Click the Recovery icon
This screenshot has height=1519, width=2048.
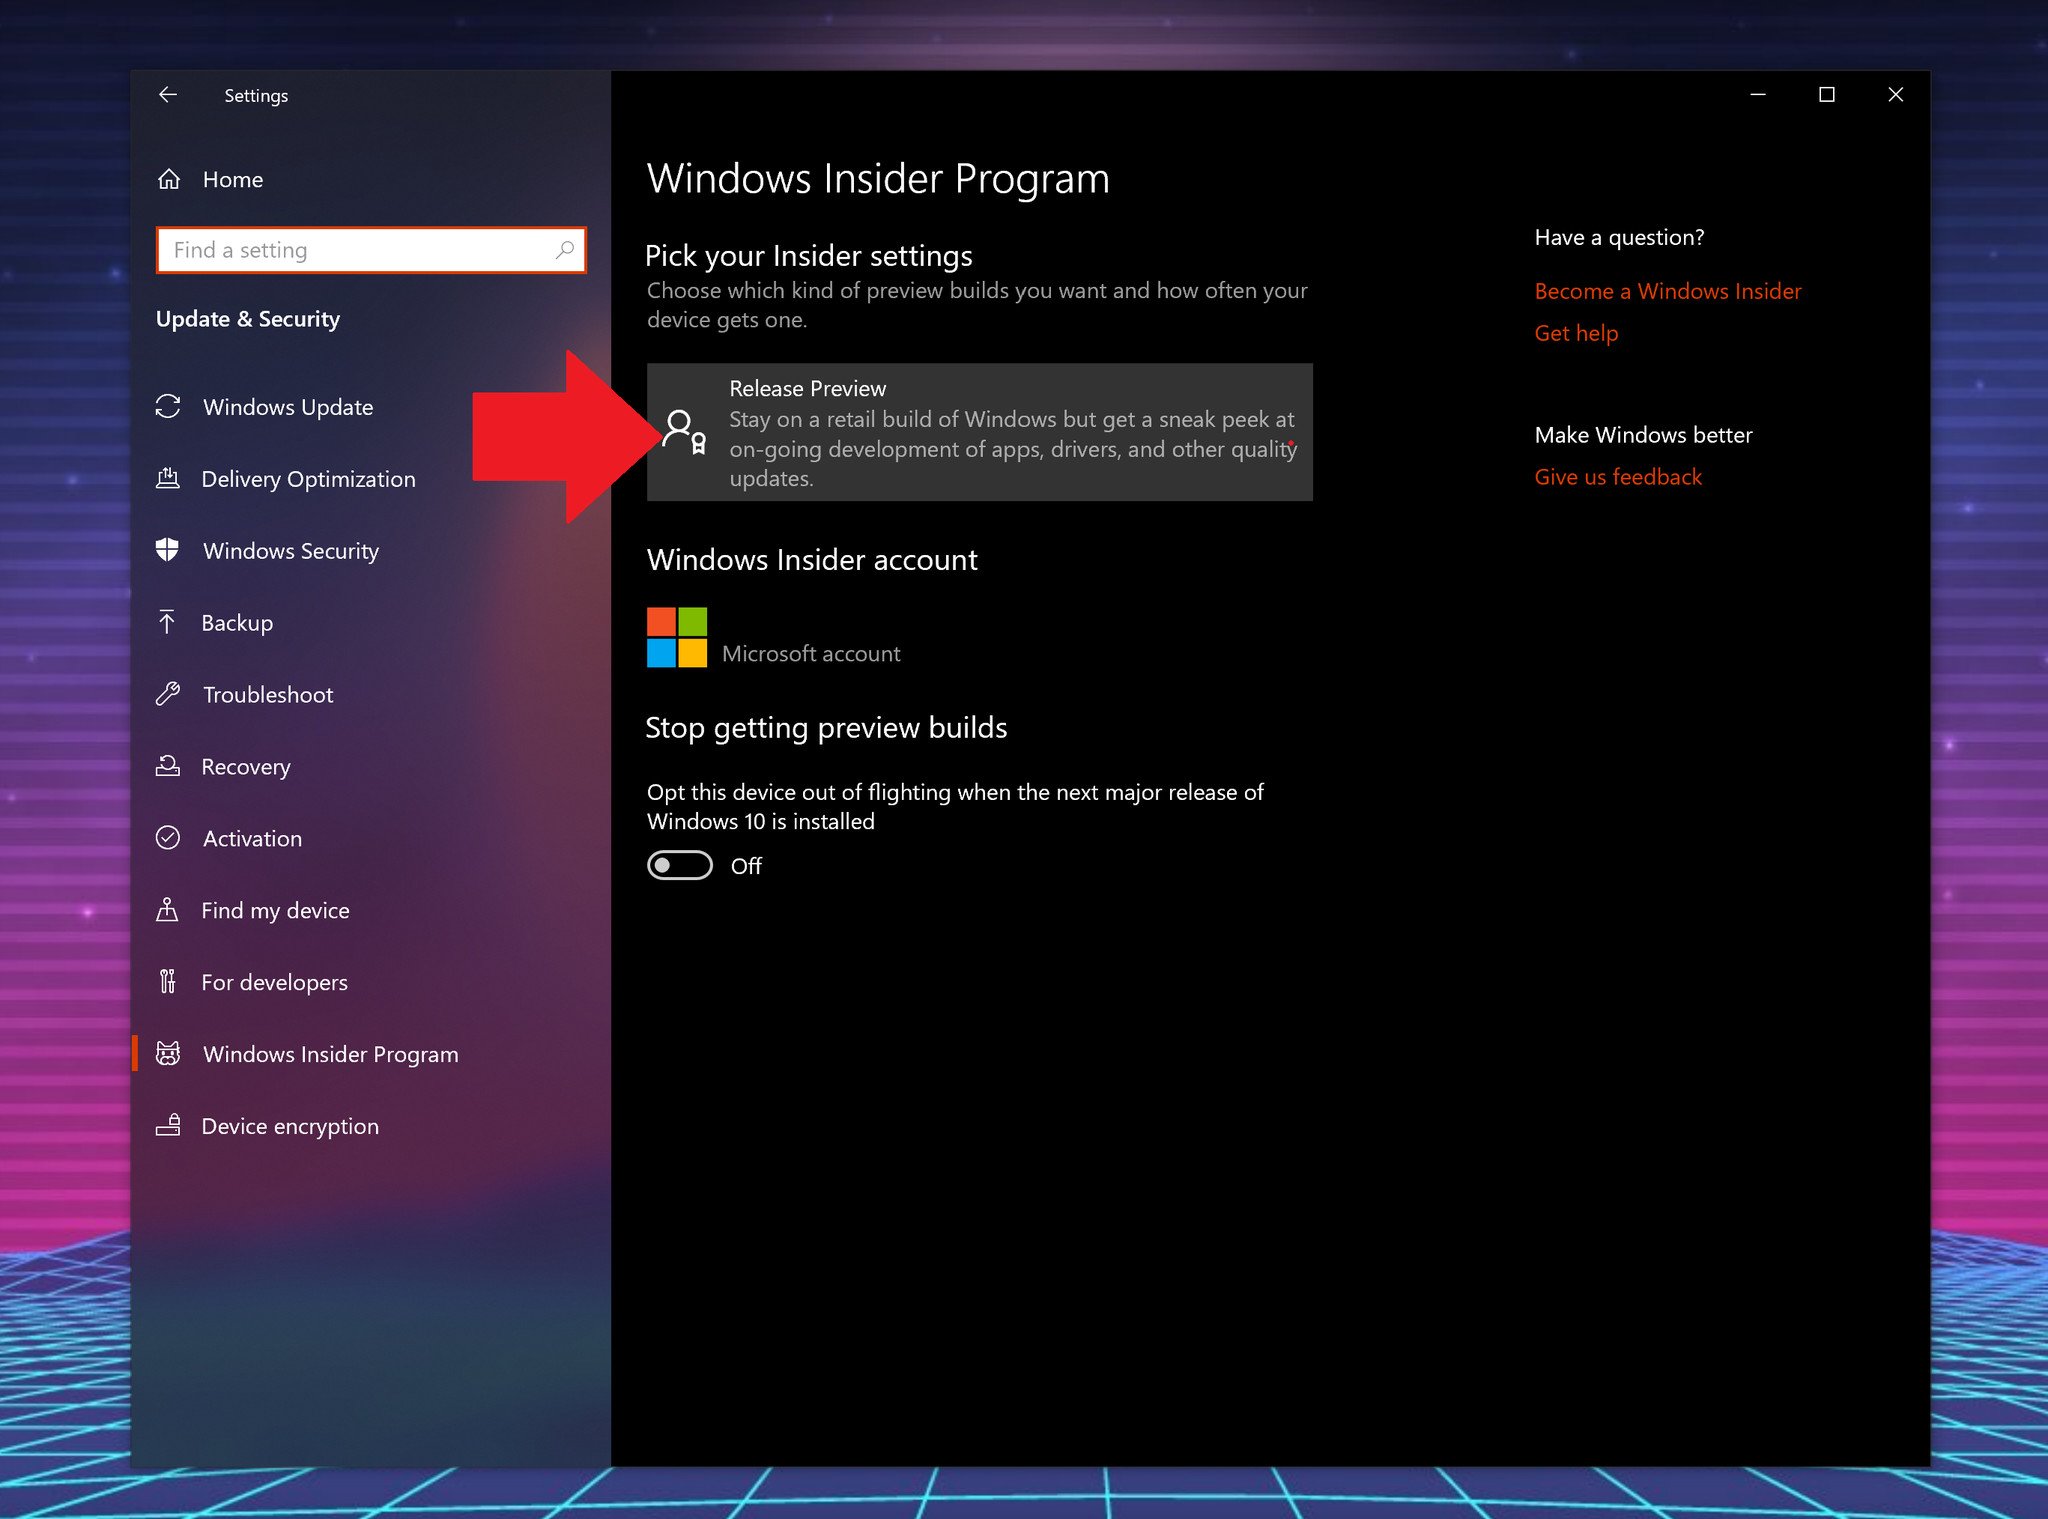pyautogui.click(x=168, y=766)
